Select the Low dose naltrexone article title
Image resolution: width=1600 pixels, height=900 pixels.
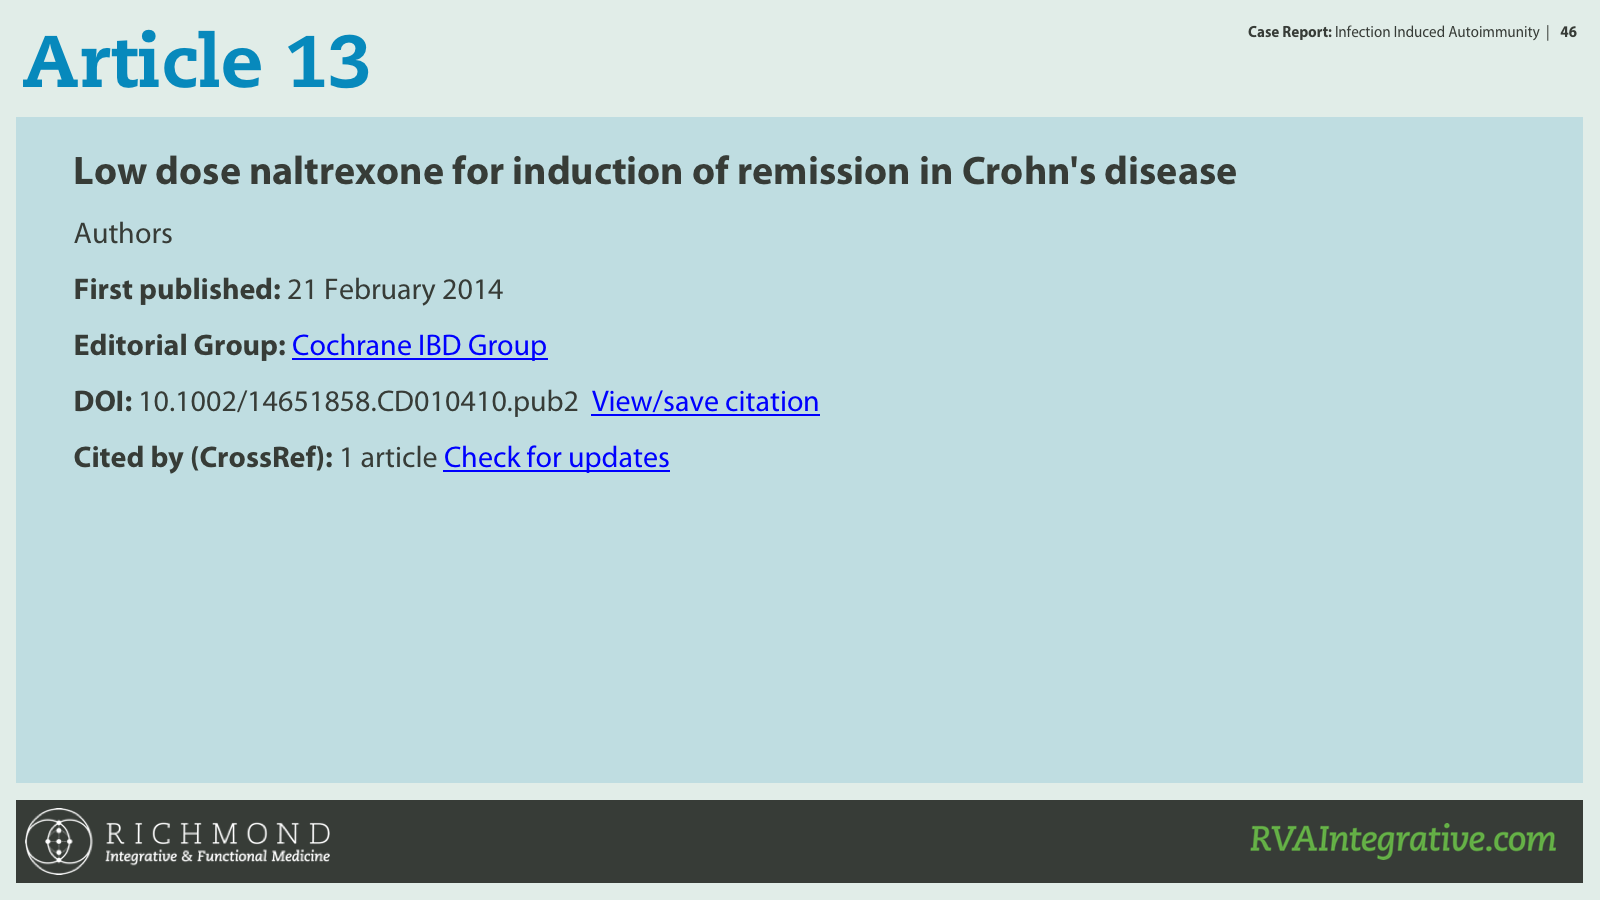point(655,171)
